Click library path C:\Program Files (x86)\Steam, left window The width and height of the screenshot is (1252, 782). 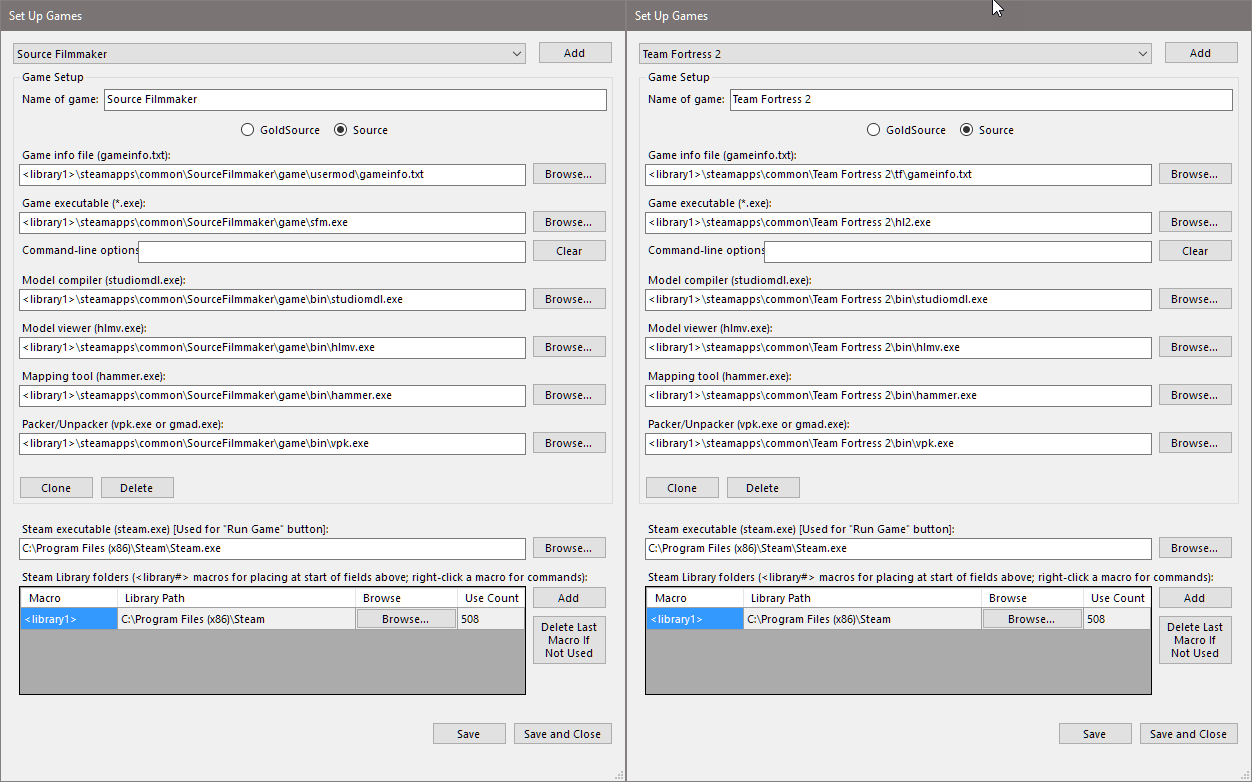coord(236,619)
